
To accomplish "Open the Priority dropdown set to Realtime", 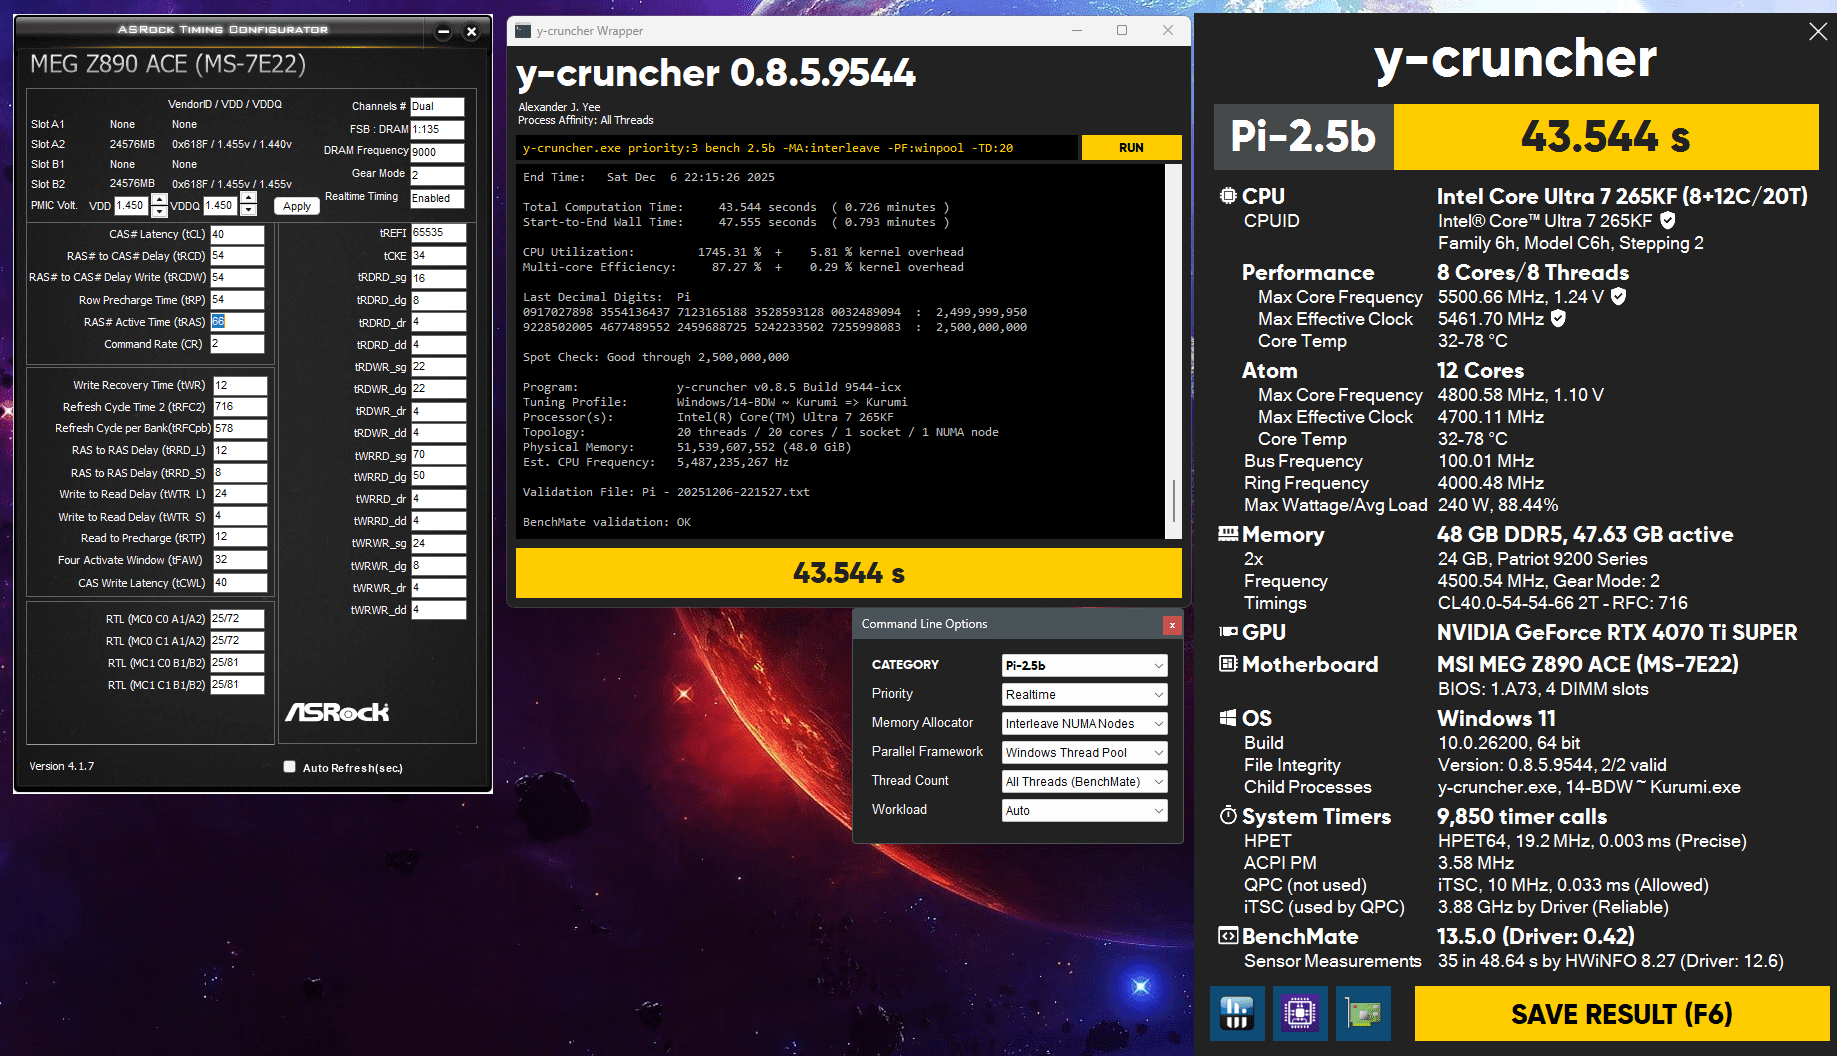I will tap(1085, 694).
